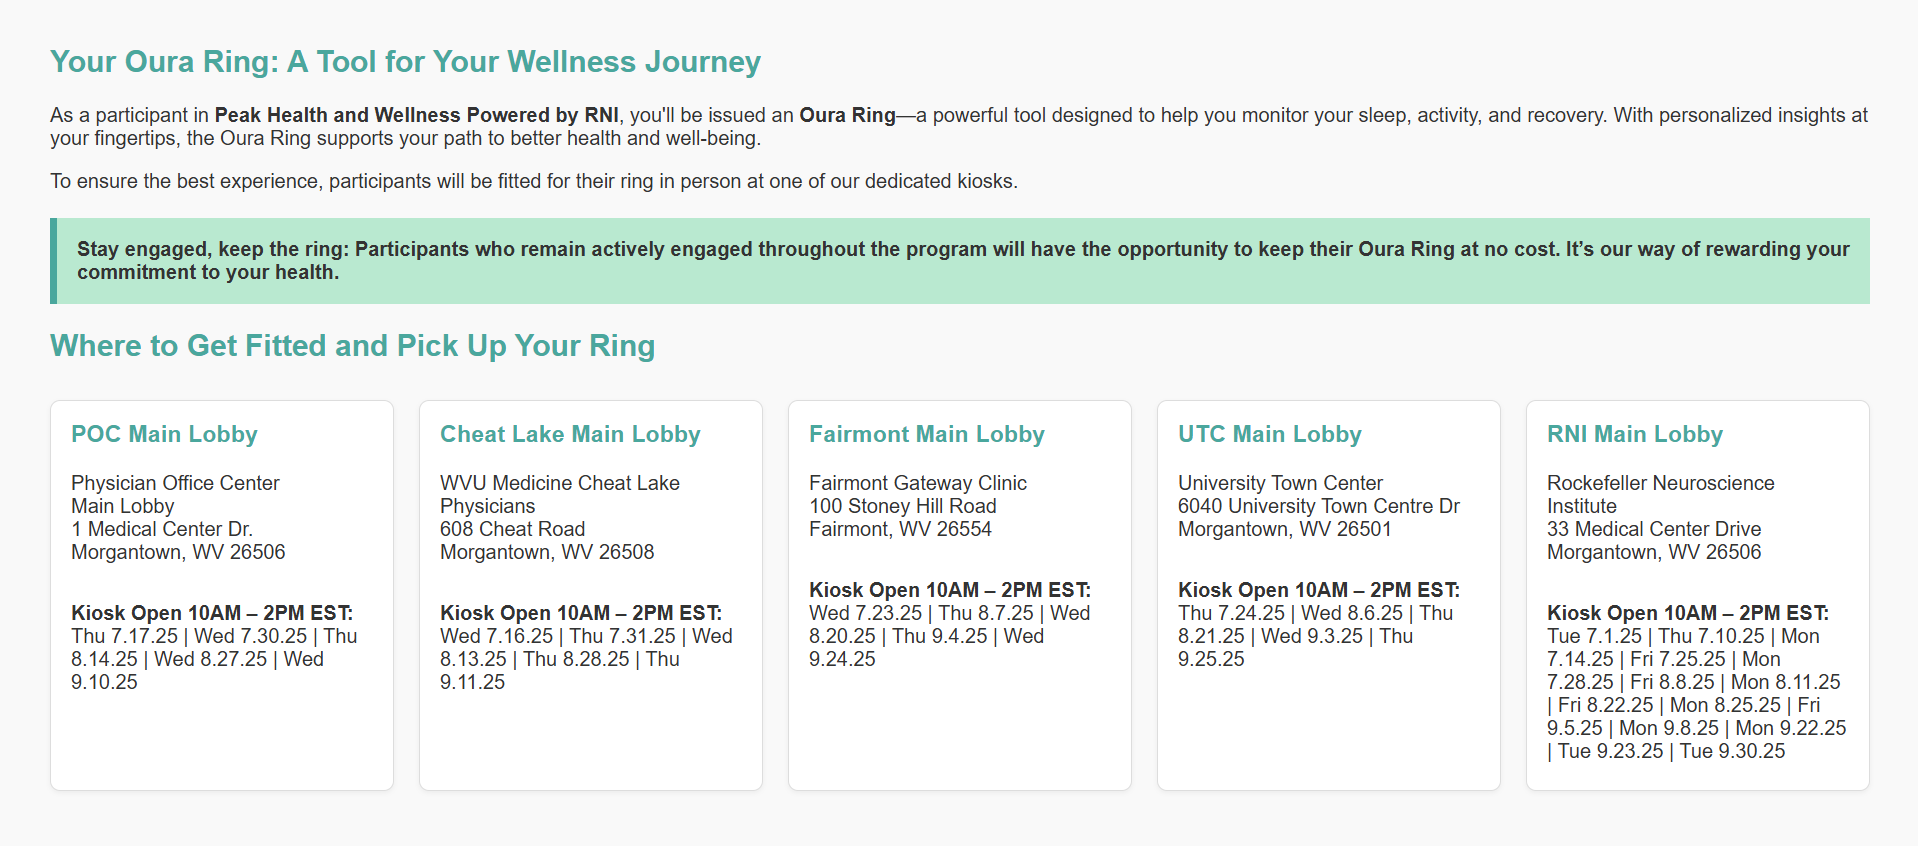Click UTC kiosk dates list

[x=1314, y=636]
